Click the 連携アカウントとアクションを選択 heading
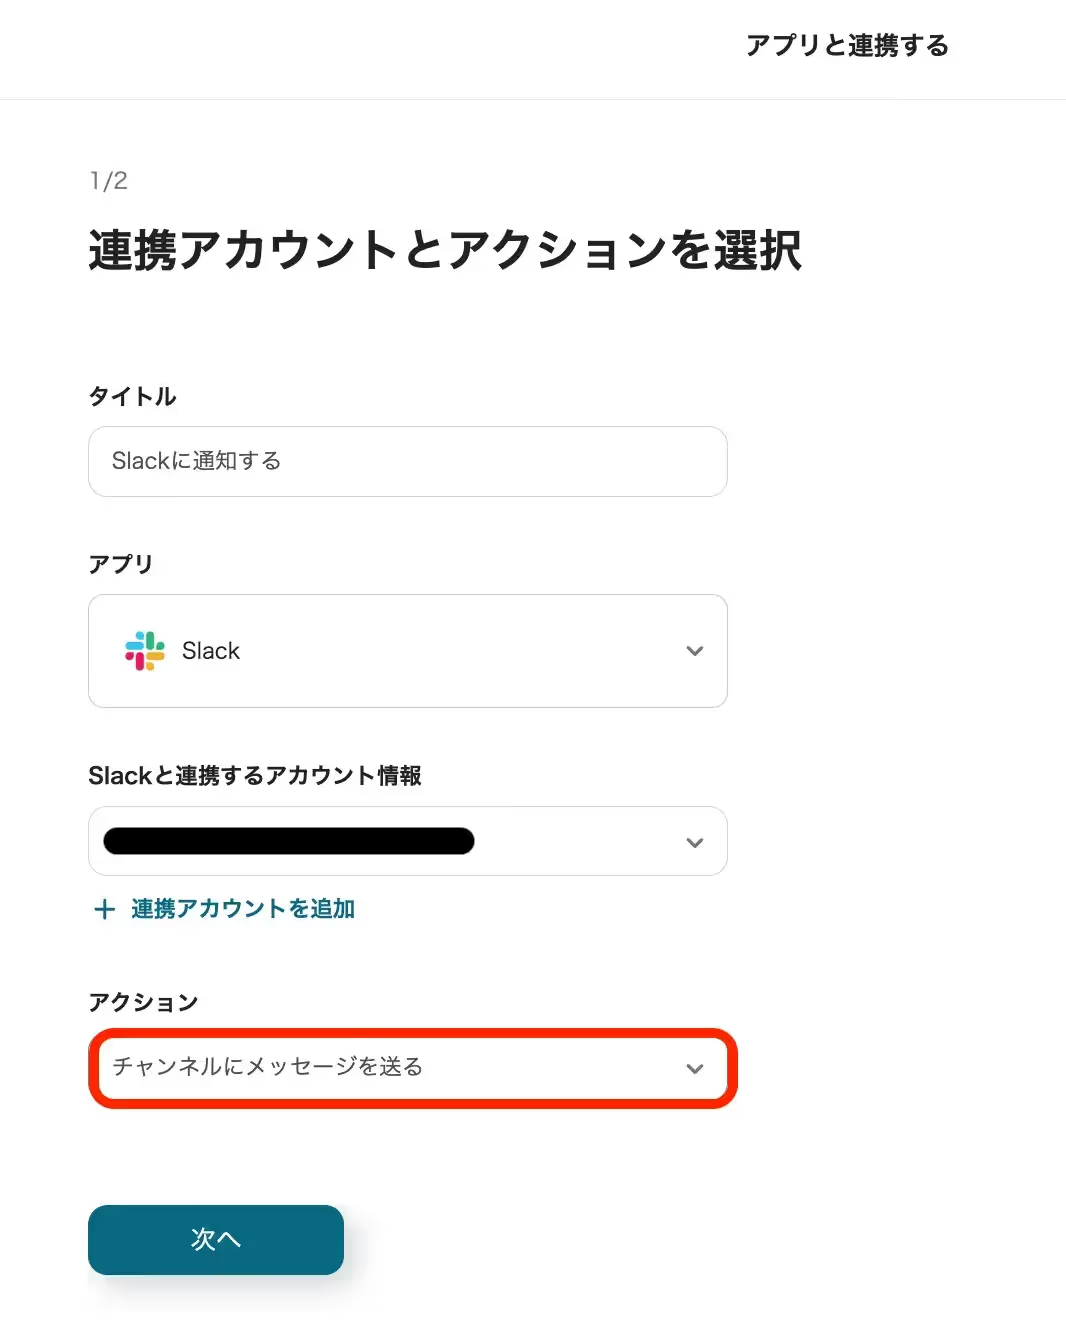The width and height of the screenshot is (1066, 1328). pyautogui.click(x=445, y=250)
